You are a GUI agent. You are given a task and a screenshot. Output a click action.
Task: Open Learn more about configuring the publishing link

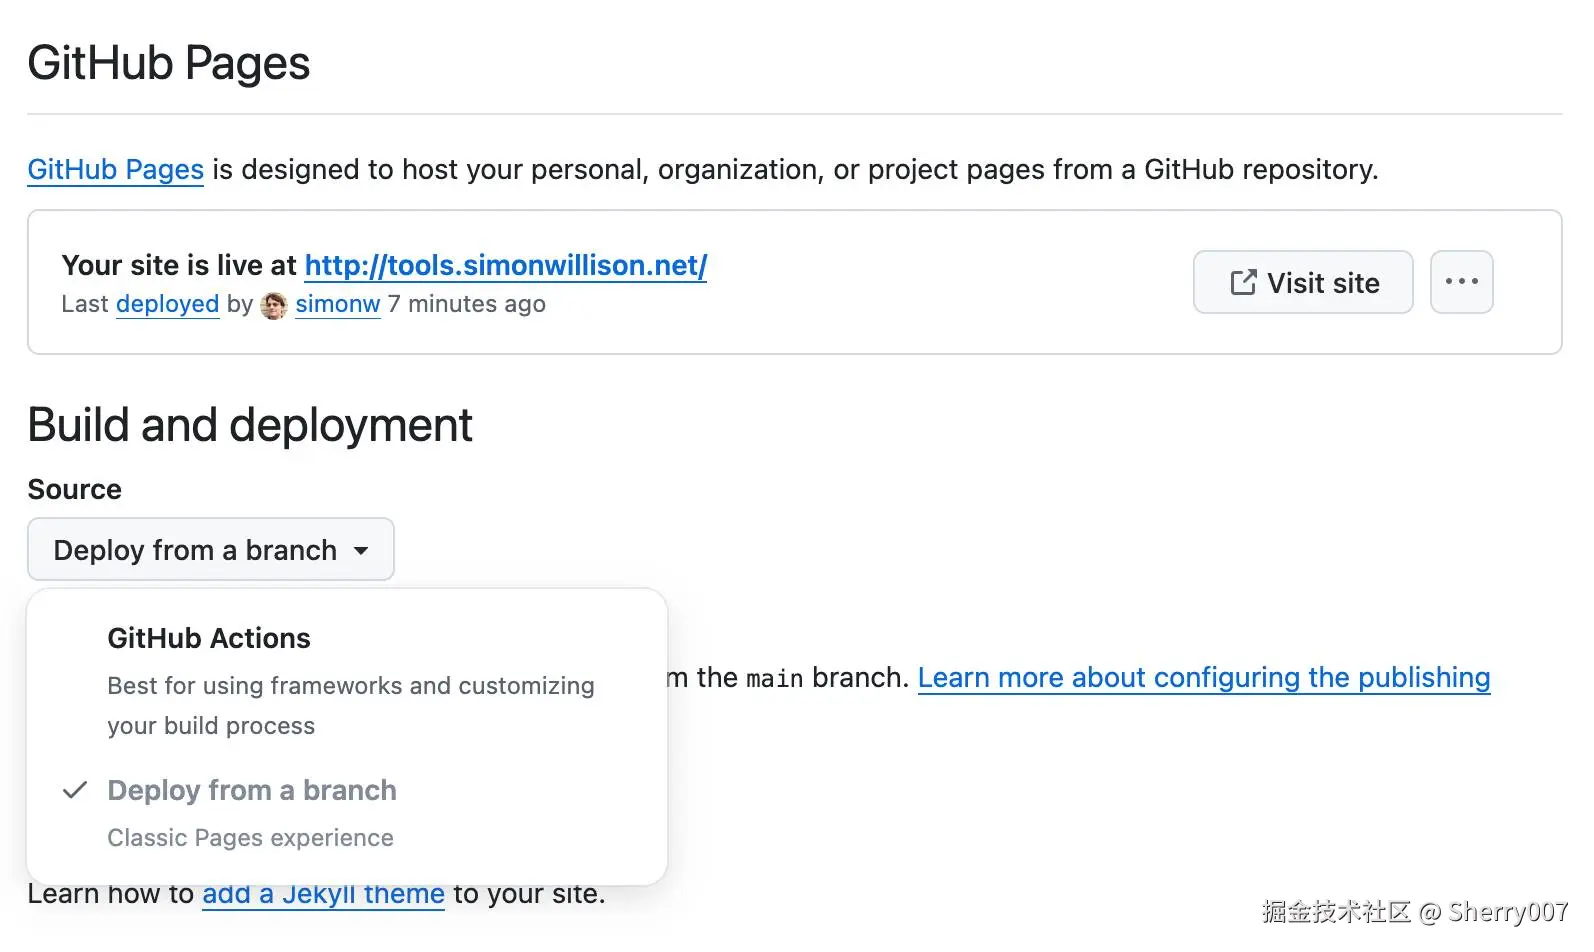(x=1203, y=678)
